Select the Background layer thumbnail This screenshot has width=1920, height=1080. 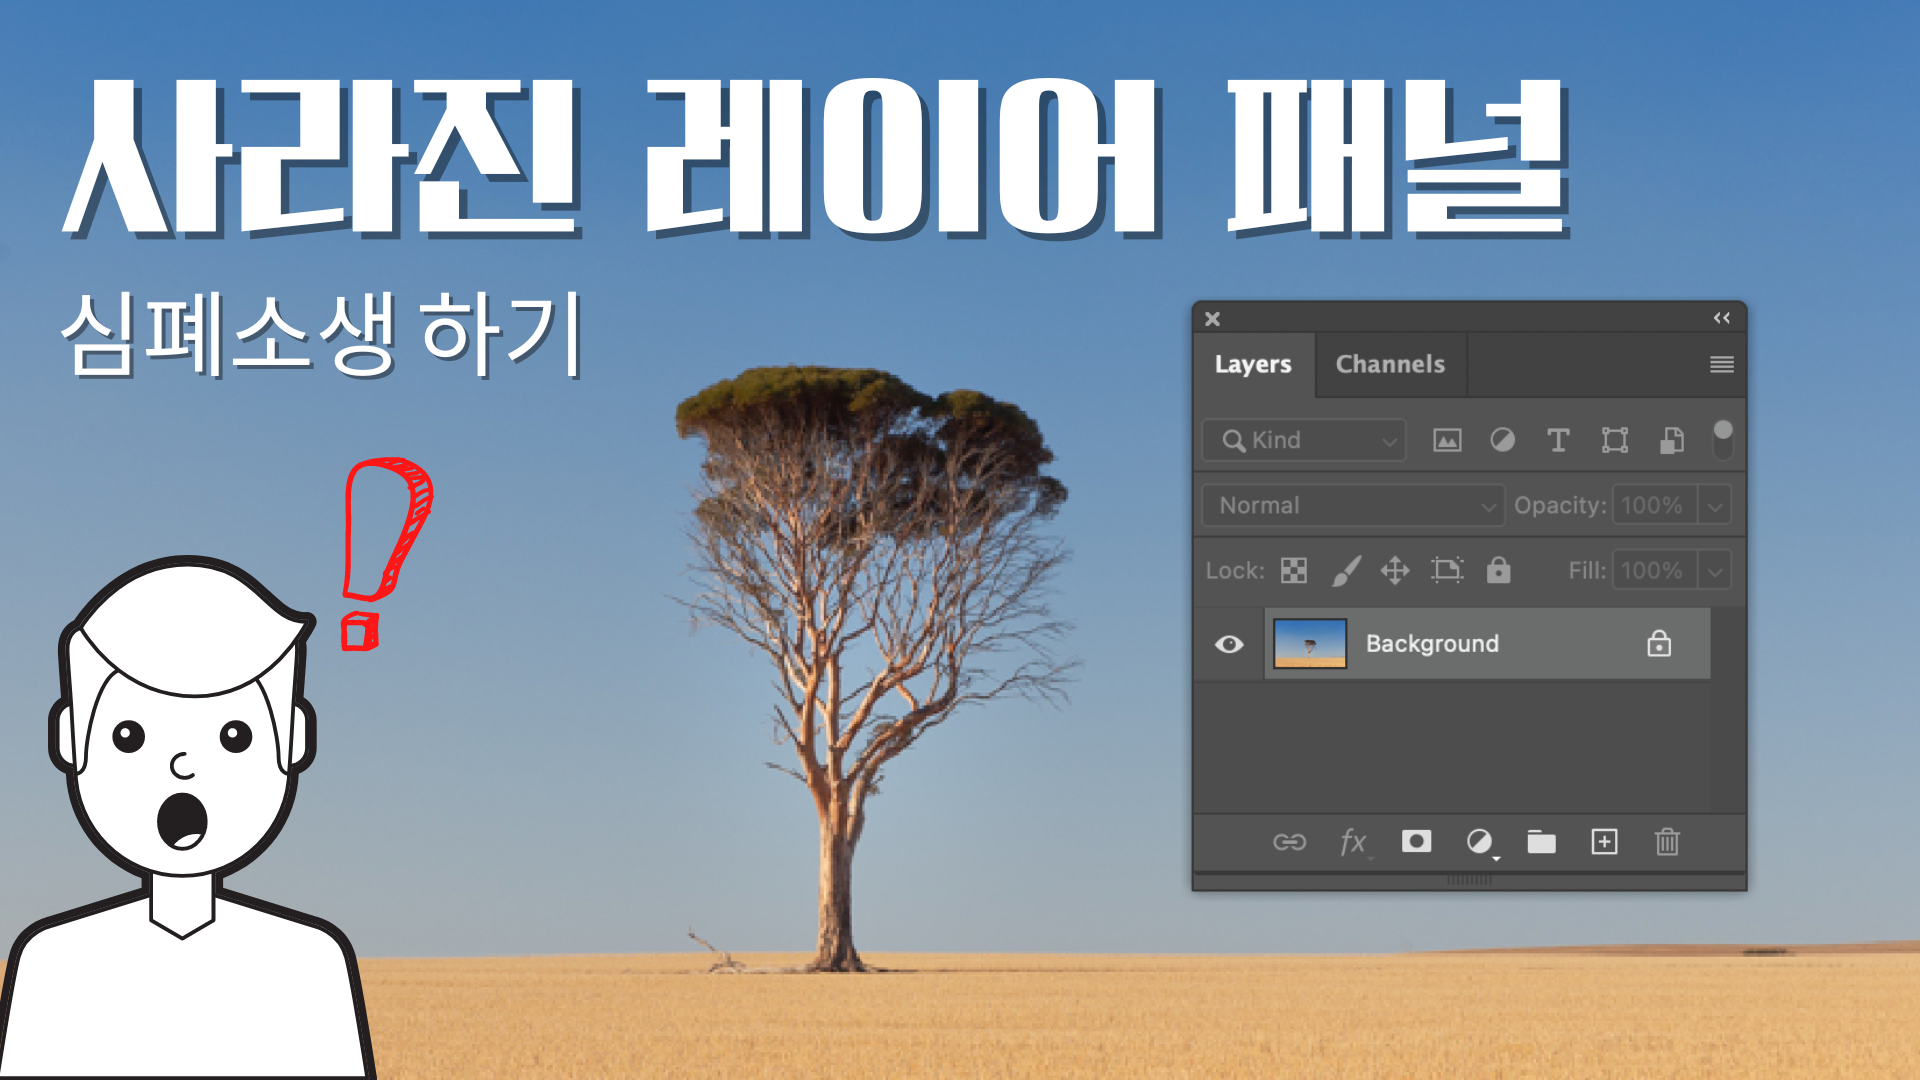tap(1310, 644)
